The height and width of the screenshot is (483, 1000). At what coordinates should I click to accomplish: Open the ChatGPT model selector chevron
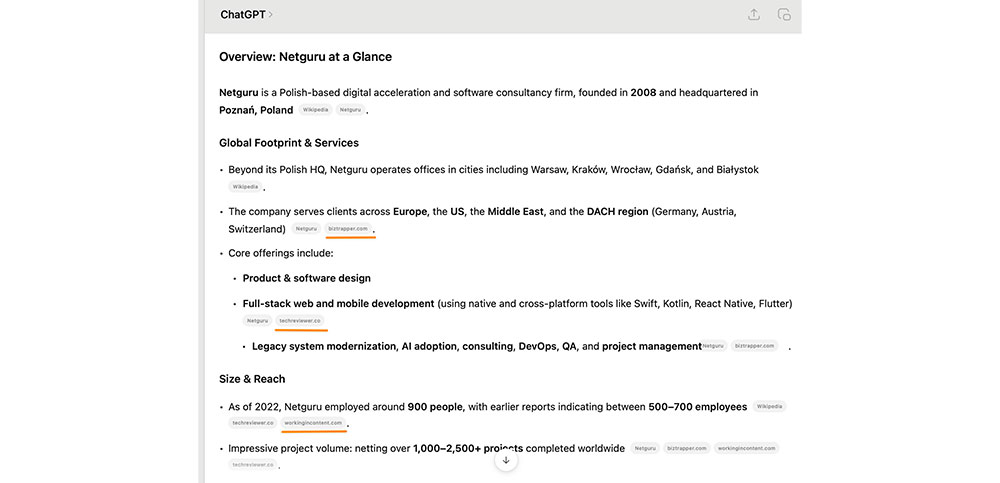[x=271, y=15]
